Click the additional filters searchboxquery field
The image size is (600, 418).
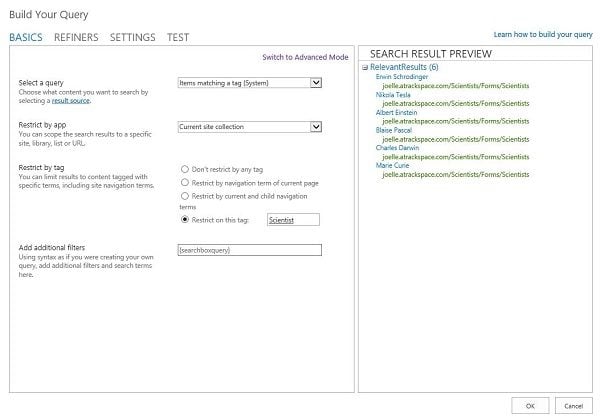tap(247, 250)
